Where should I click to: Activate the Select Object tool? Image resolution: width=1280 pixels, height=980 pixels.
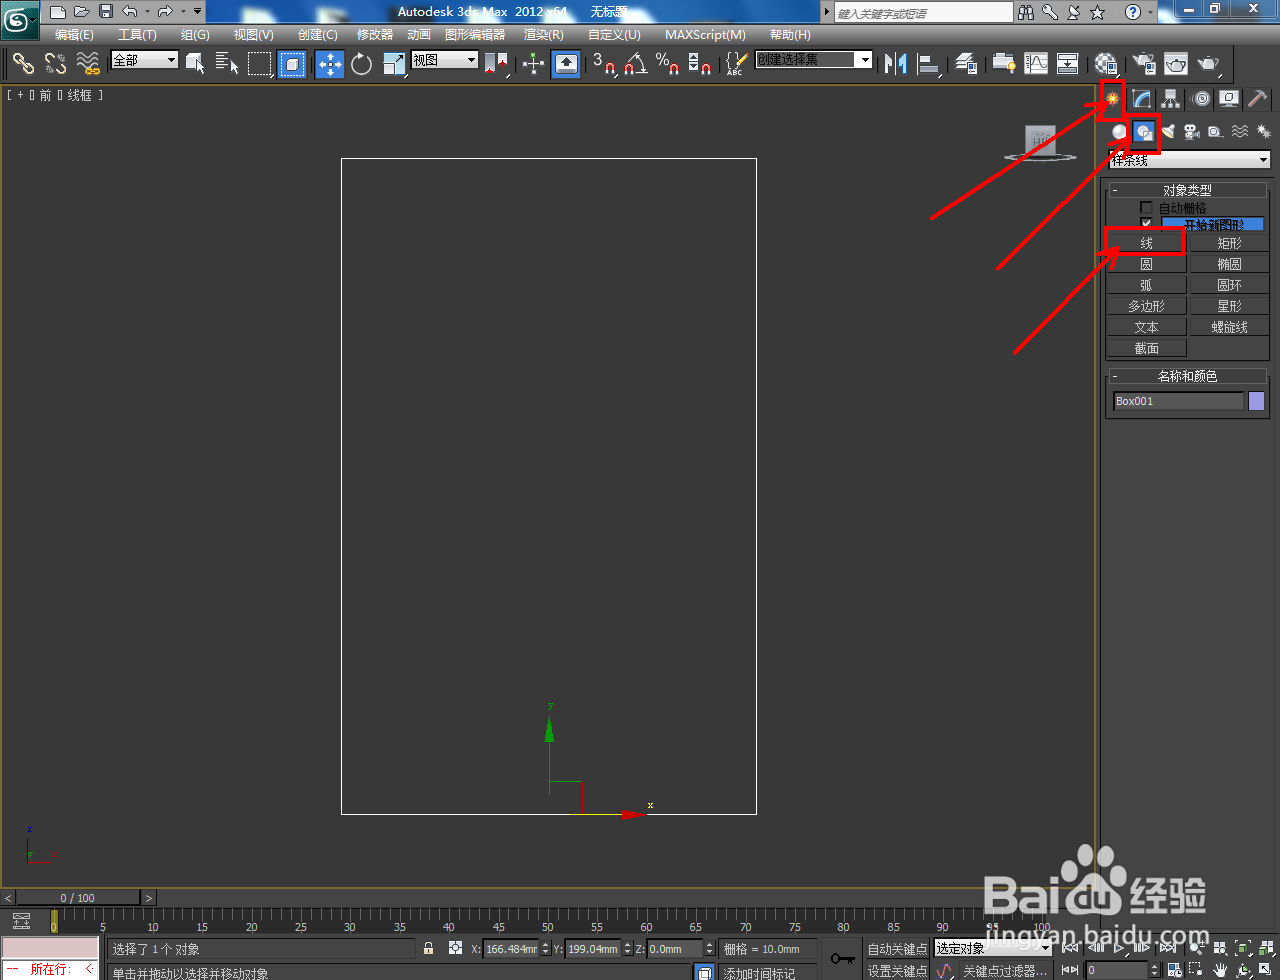[195, 64]
